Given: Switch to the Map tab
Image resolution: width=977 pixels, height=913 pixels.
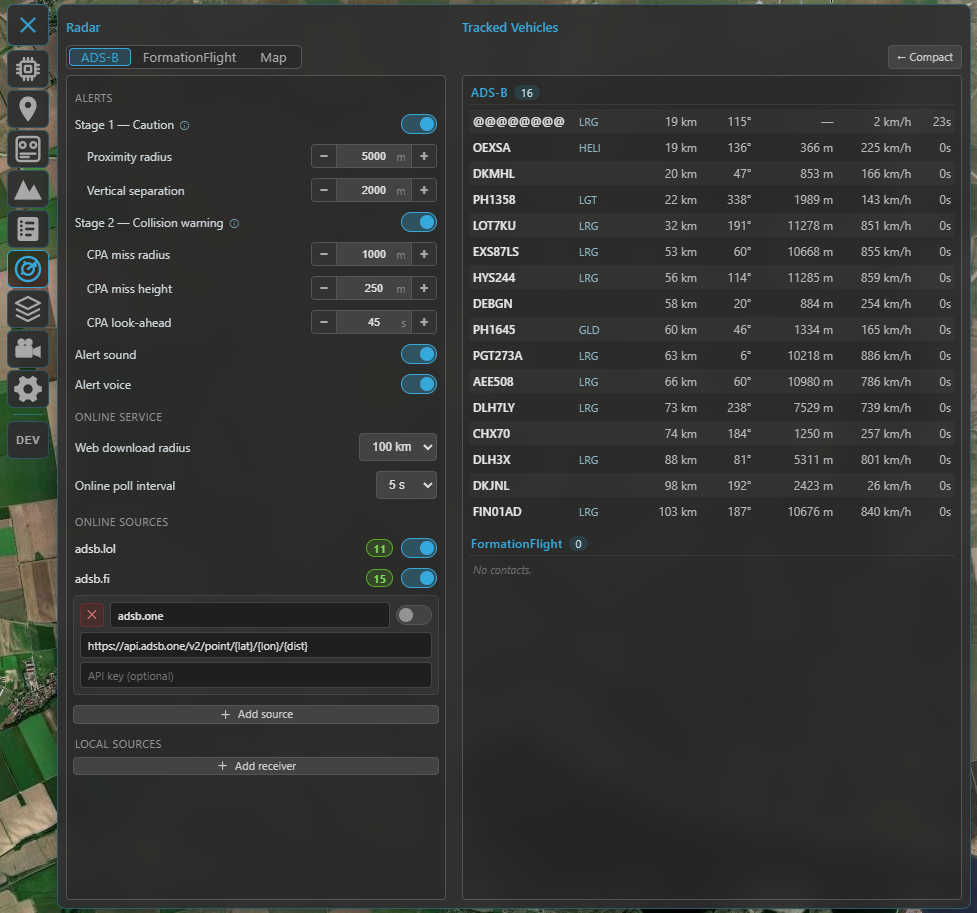Looking at the screenshot, I should click(x=274, y=57).
